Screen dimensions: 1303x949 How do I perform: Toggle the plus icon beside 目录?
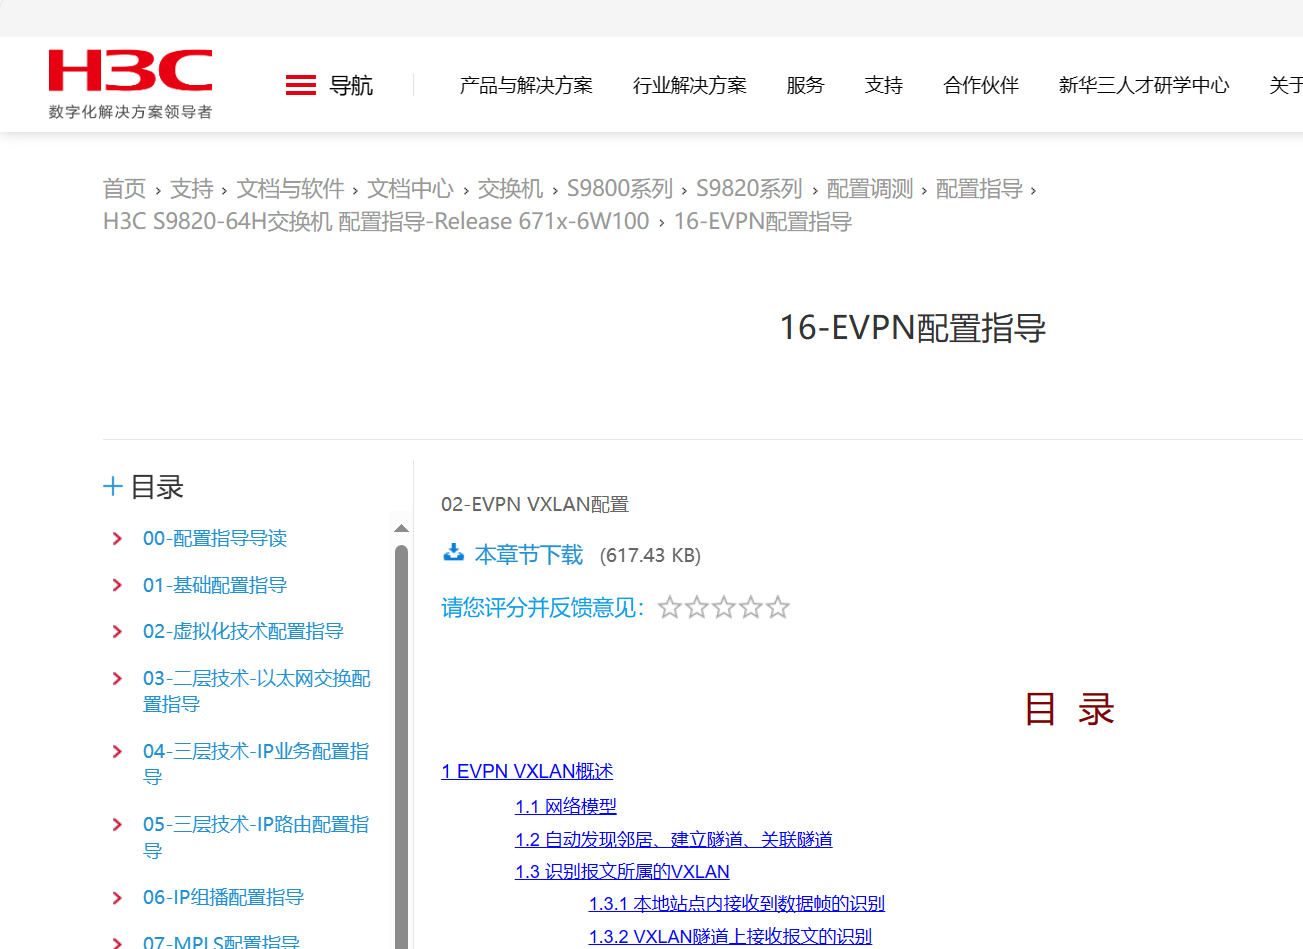(x=113, y=487)
